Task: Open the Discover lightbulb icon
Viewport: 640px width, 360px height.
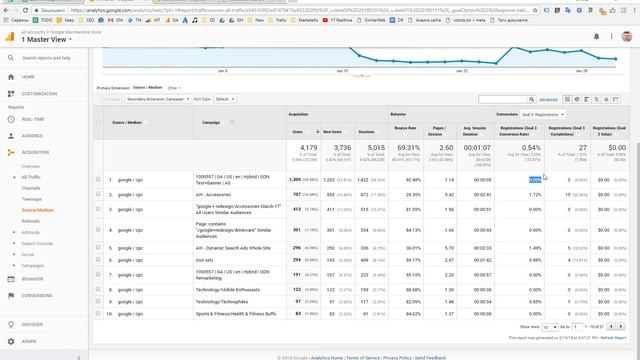Action: 11,324
